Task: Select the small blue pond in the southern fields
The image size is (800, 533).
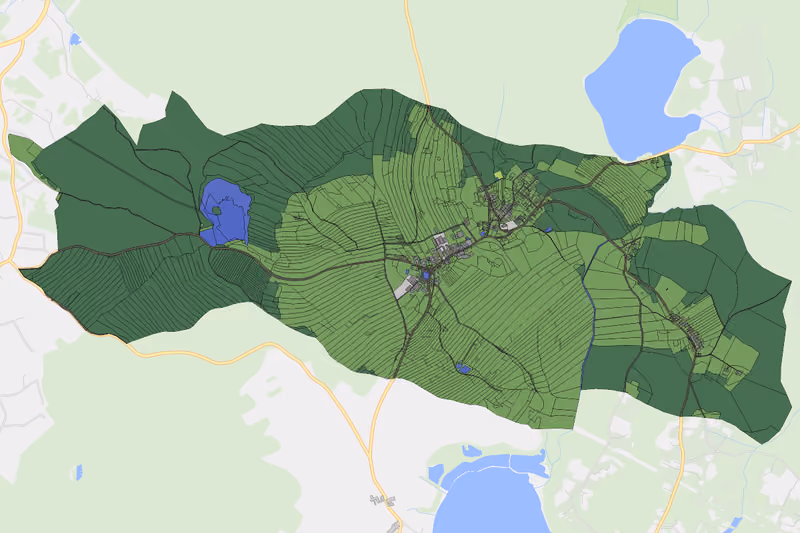Action: tap(464, 368)
